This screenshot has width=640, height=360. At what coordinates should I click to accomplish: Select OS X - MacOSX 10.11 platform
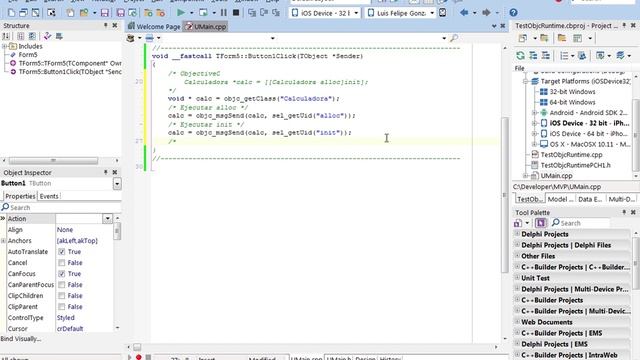click(x=590, y=144)
